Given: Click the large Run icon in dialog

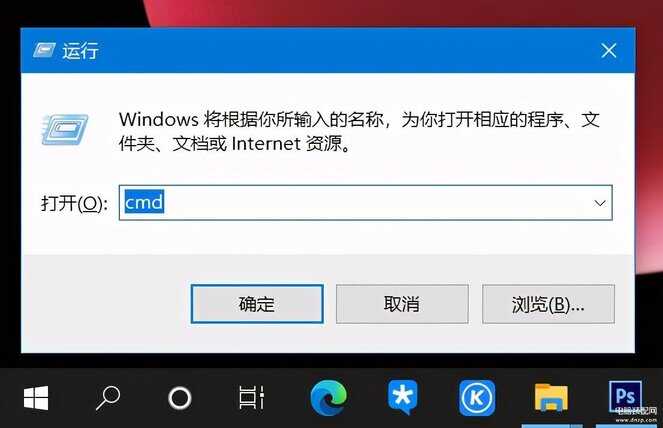Looking at the screenshot, I should (65, 129).
